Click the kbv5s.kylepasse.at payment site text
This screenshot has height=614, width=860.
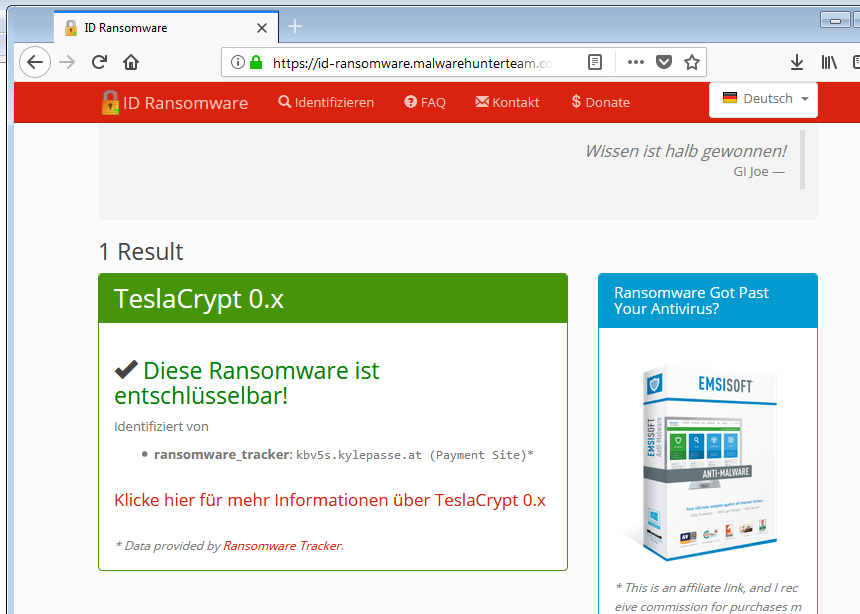[x=415, y=455]
